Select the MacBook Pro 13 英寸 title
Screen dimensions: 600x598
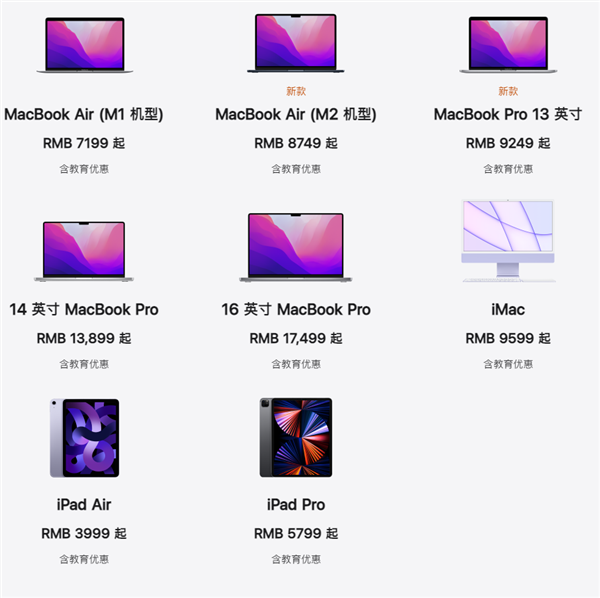click(x=508, y=114)
